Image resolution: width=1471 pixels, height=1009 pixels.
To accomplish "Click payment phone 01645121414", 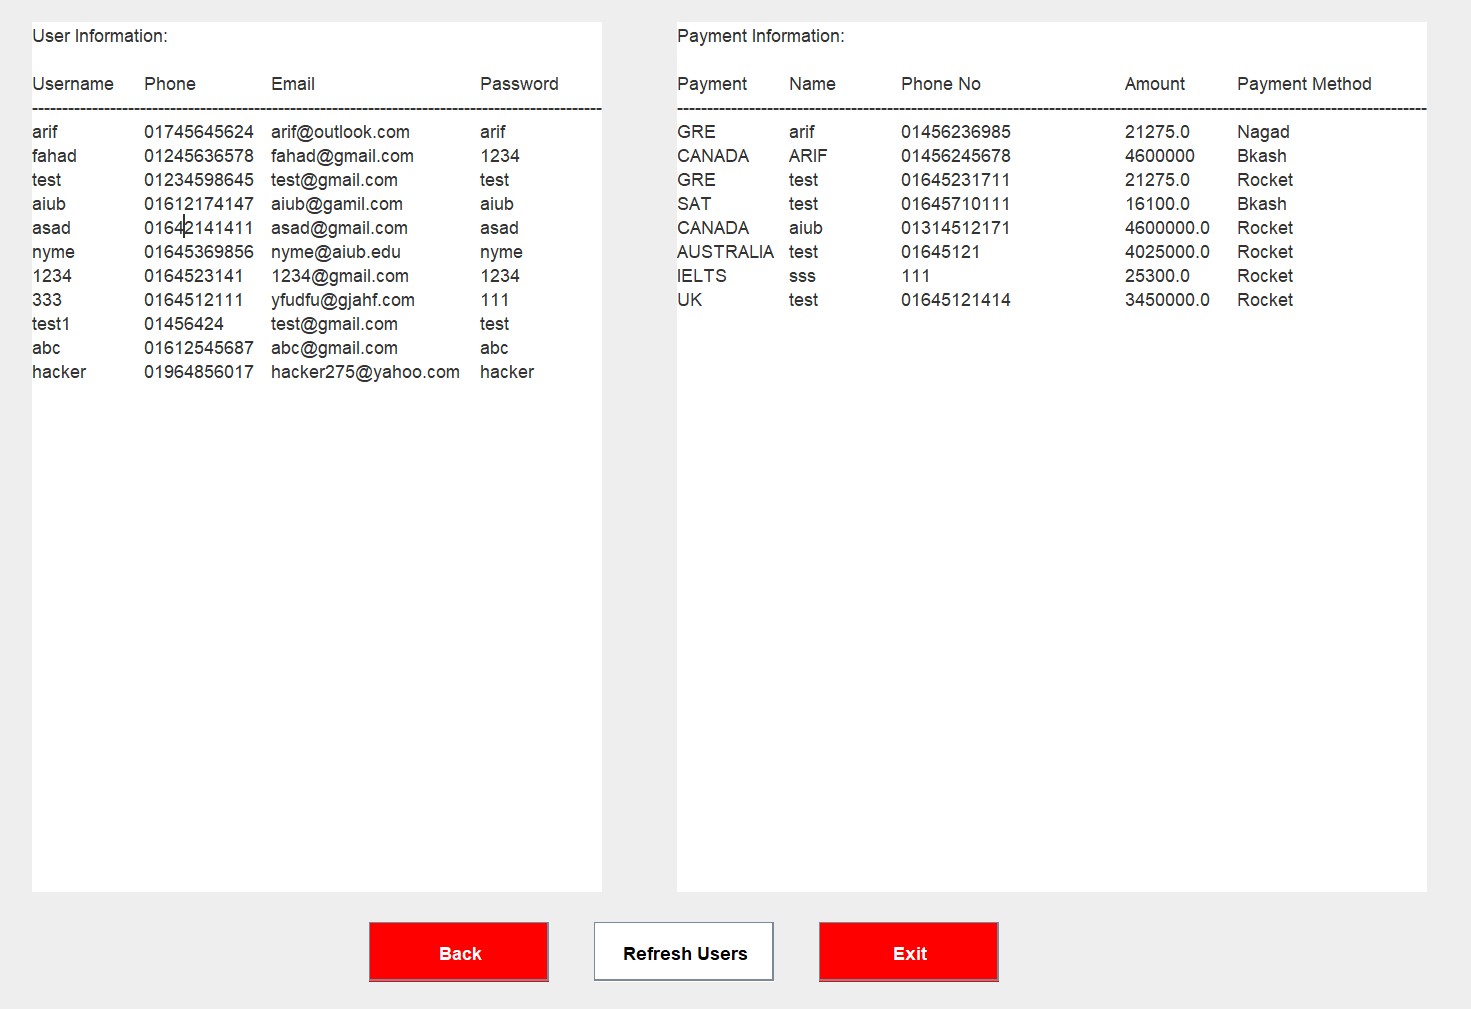I will click(956, 300).
